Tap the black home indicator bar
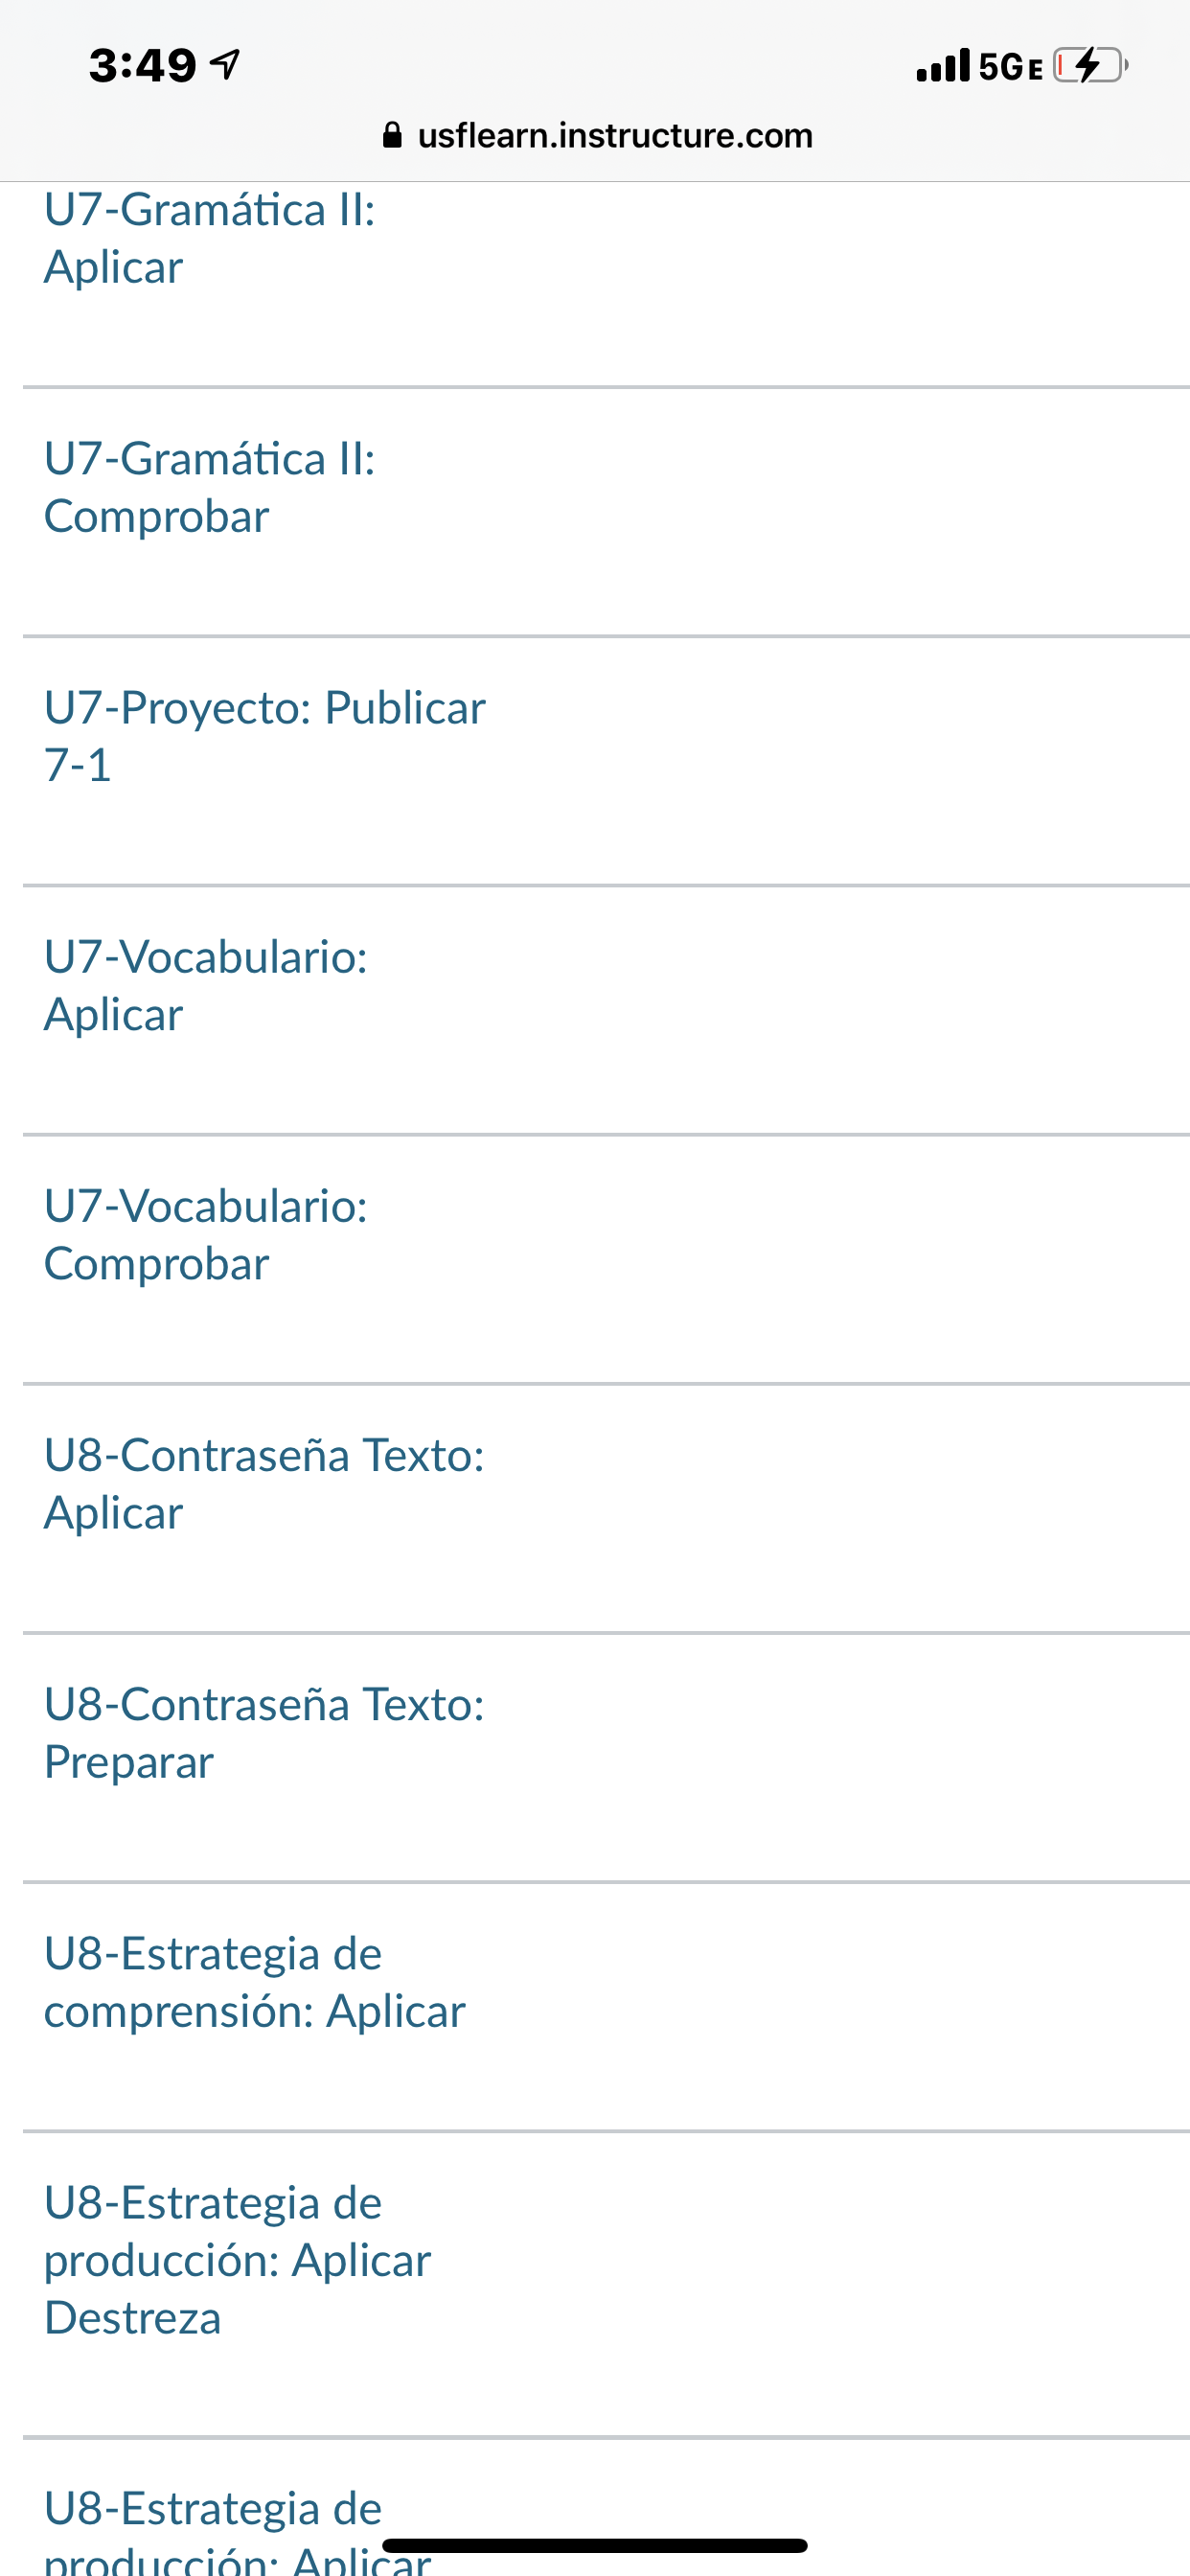 pos(594,2546)
